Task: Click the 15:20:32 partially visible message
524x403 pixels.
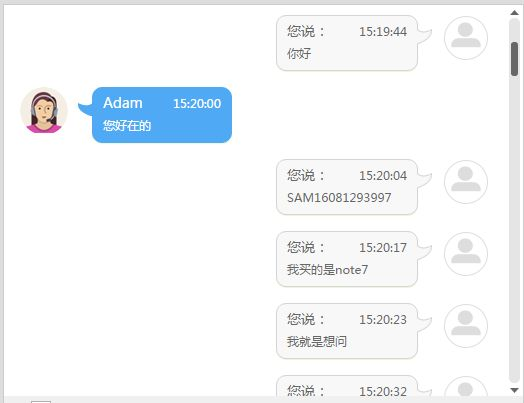Action: 347,386
